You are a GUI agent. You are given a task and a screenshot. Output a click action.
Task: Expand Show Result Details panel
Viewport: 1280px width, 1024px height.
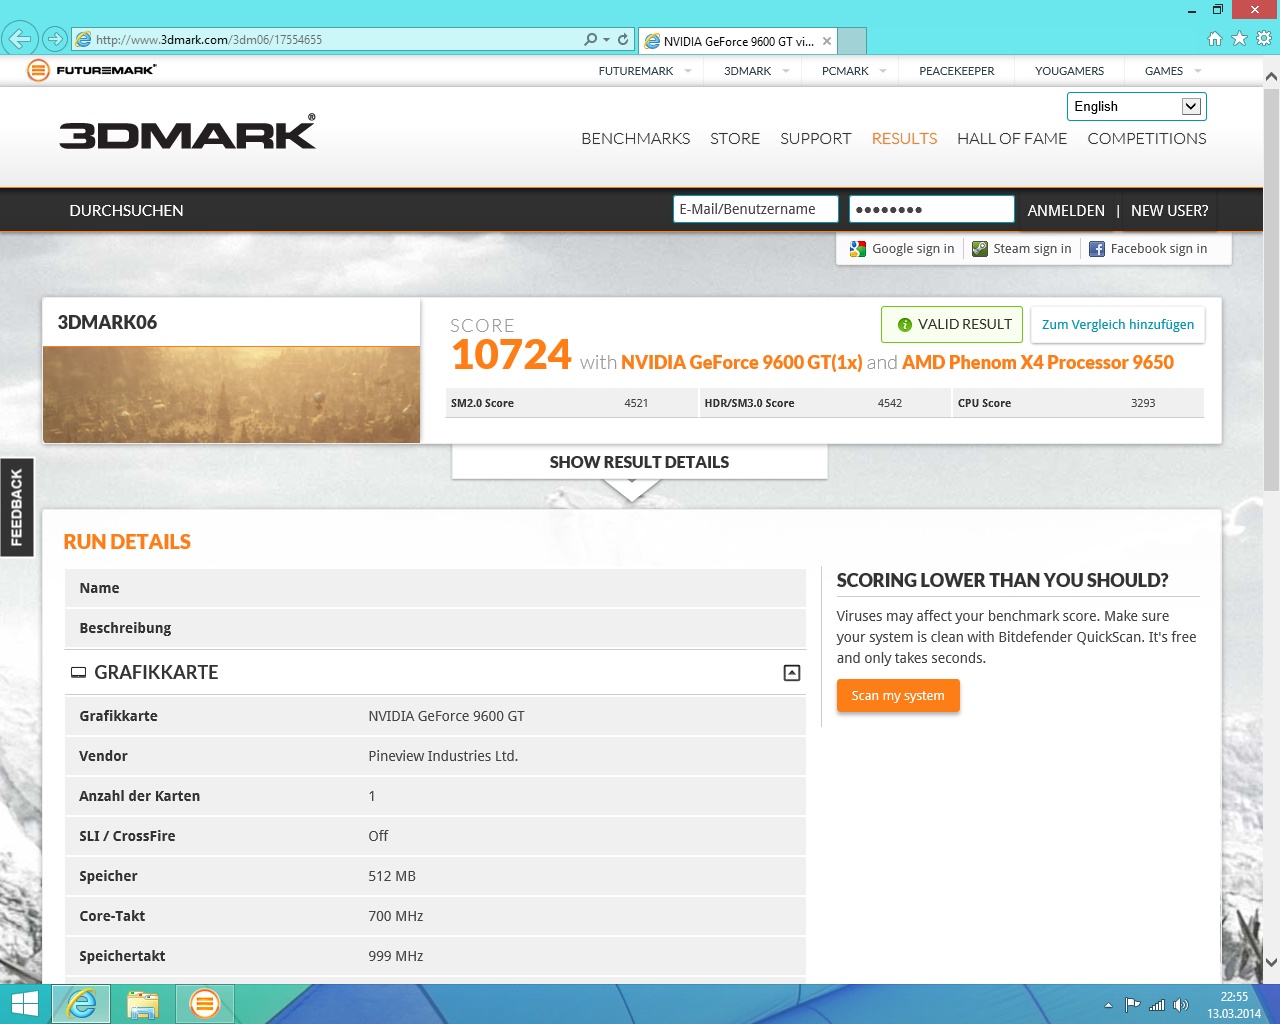640,462
